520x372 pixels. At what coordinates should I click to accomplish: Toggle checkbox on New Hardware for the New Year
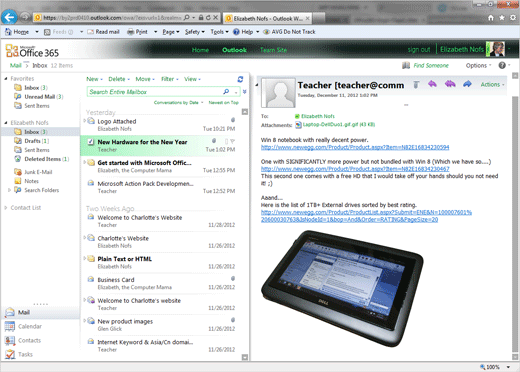(x=91, y=142)
